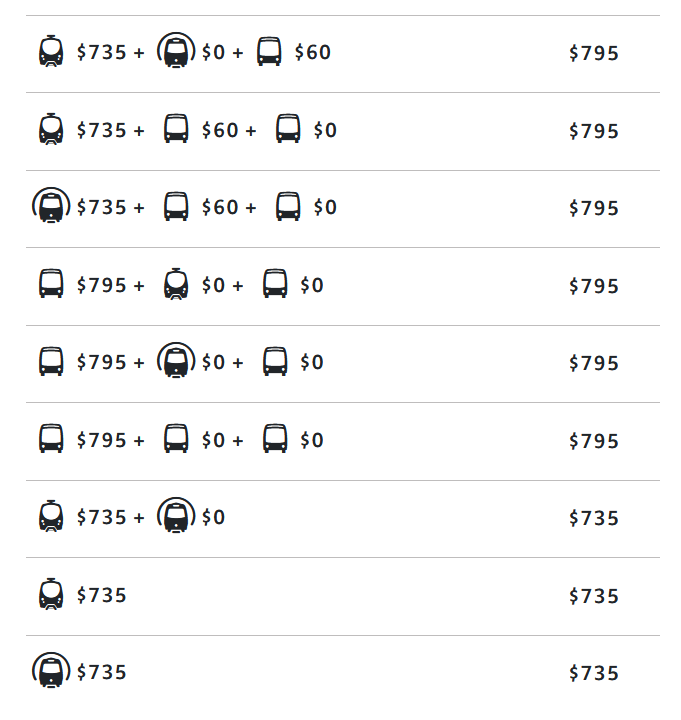Click the train icon in the train-plus-subway-only row
The image size is (681, 720).
pos(51,516)
